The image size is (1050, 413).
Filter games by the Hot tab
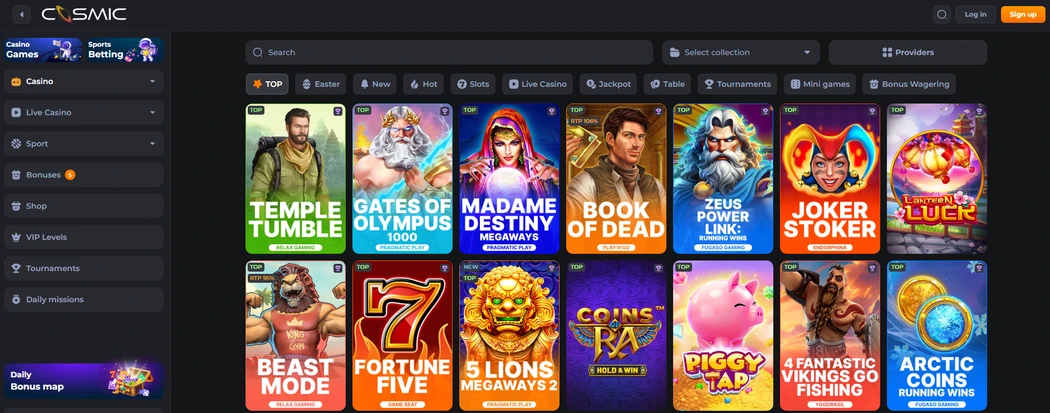(423, 84)
